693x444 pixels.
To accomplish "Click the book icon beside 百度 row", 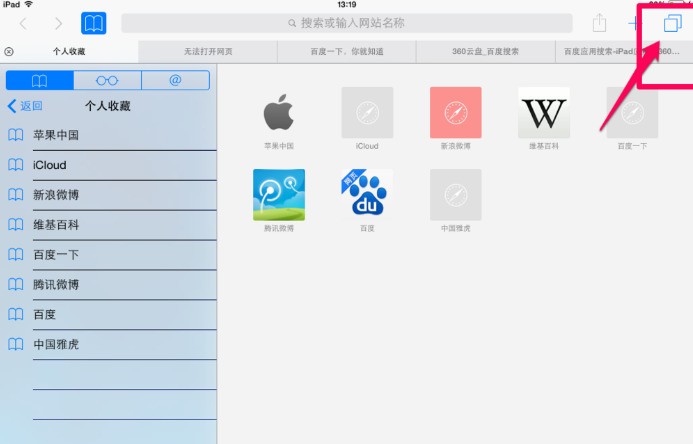I will [x=15, y=314].
